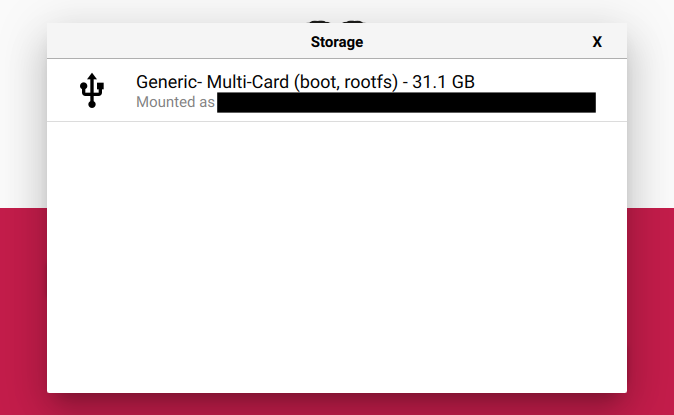Click the crimson background left of the dialog
The height and width of the screenshot is (415, 674).
(23, 311)
